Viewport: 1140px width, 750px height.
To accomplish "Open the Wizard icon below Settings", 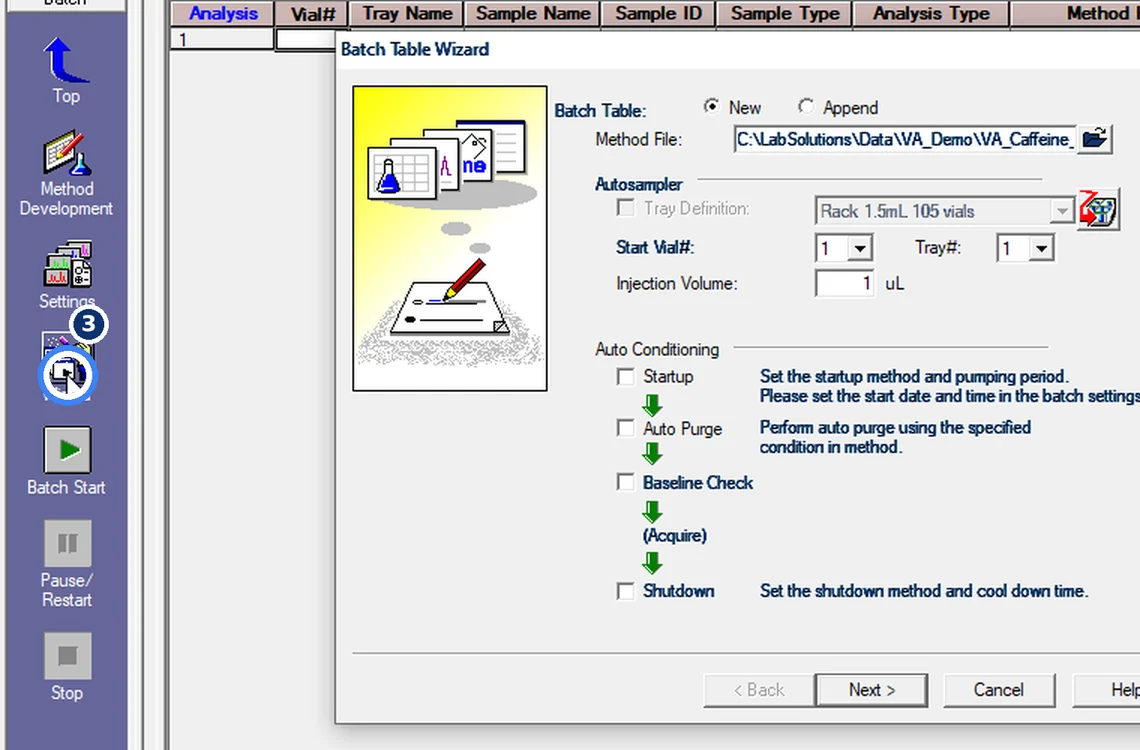I will point(67,367).
